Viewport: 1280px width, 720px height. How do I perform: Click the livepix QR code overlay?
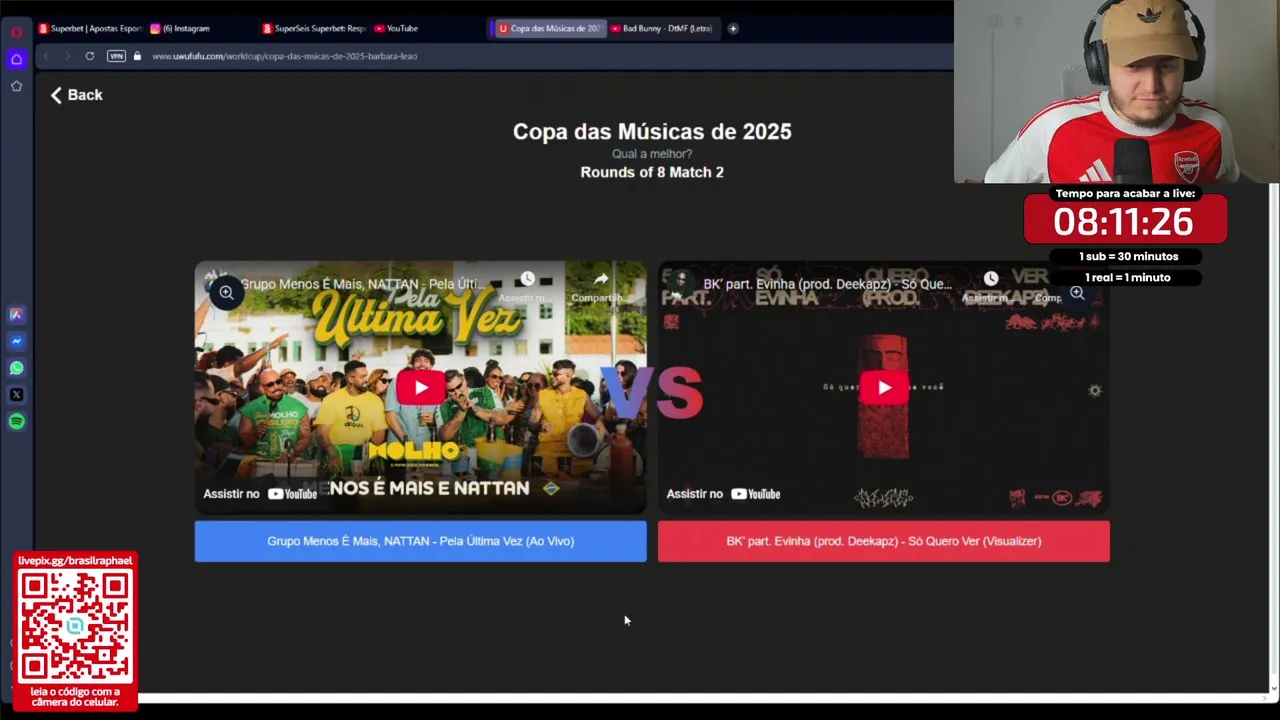(x=75, y=627)
